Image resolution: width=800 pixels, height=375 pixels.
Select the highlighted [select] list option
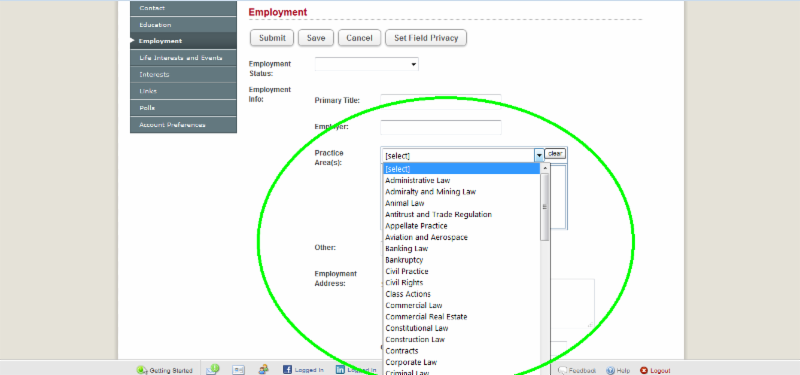461,169
